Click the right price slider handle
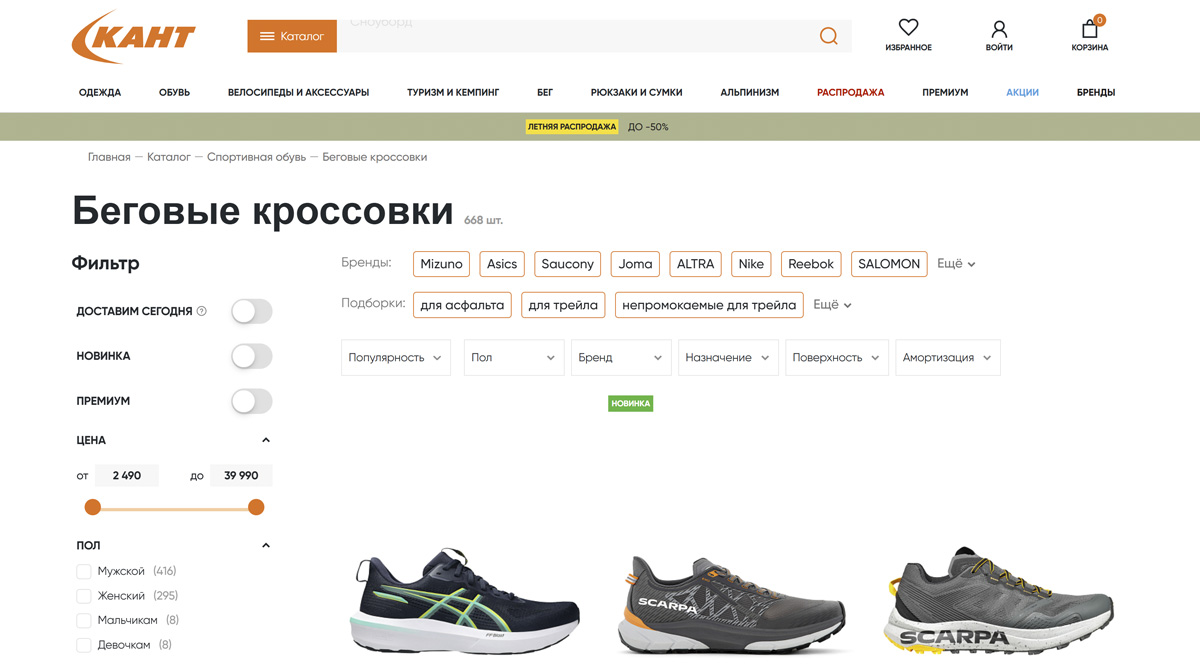Image resolution: width=1200 pixels, height=664 pixels. click(x=256, y=507)
